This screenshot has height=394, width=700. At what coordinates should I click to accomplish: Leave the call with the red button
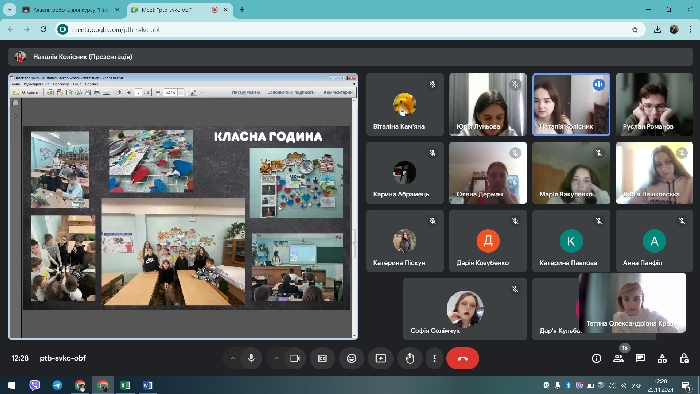(462, 358)
